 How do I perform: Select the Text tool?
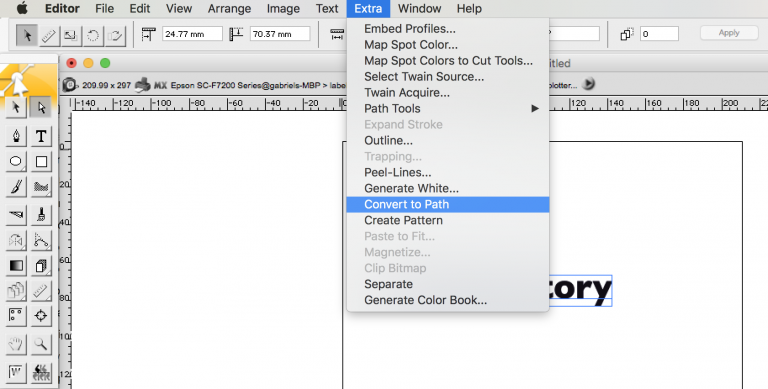tap(41, 136)
